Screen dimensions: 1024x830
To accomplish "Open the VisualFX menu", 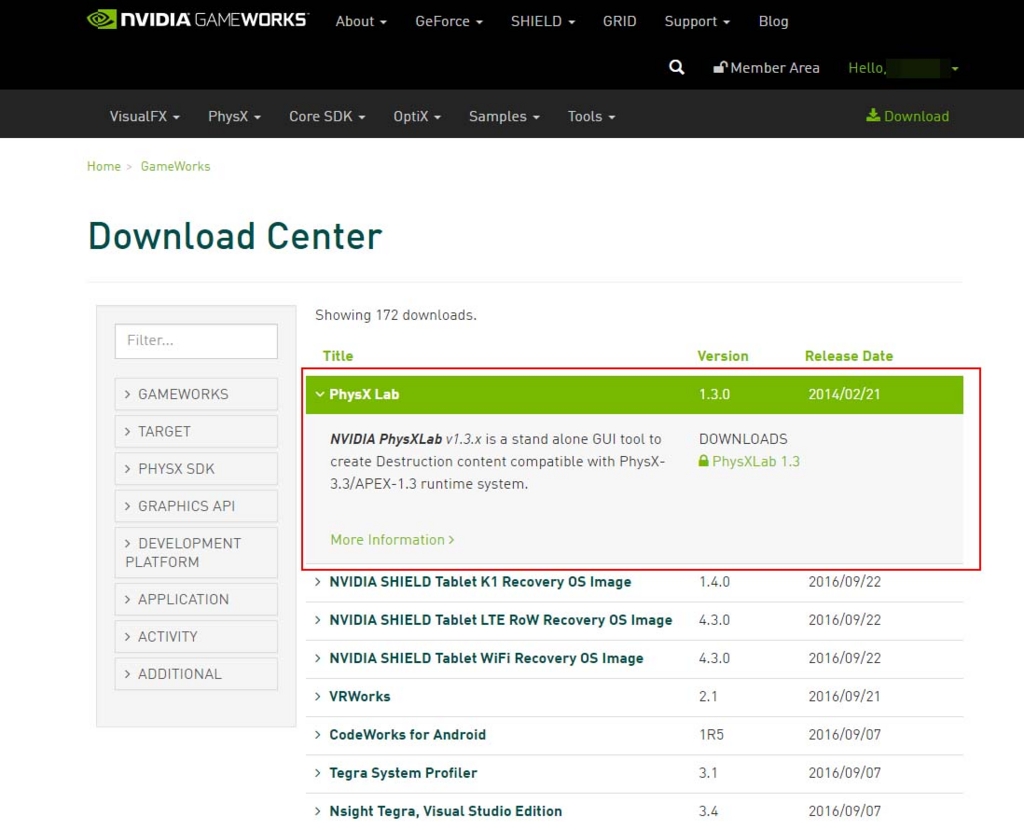I will point(144,116).
